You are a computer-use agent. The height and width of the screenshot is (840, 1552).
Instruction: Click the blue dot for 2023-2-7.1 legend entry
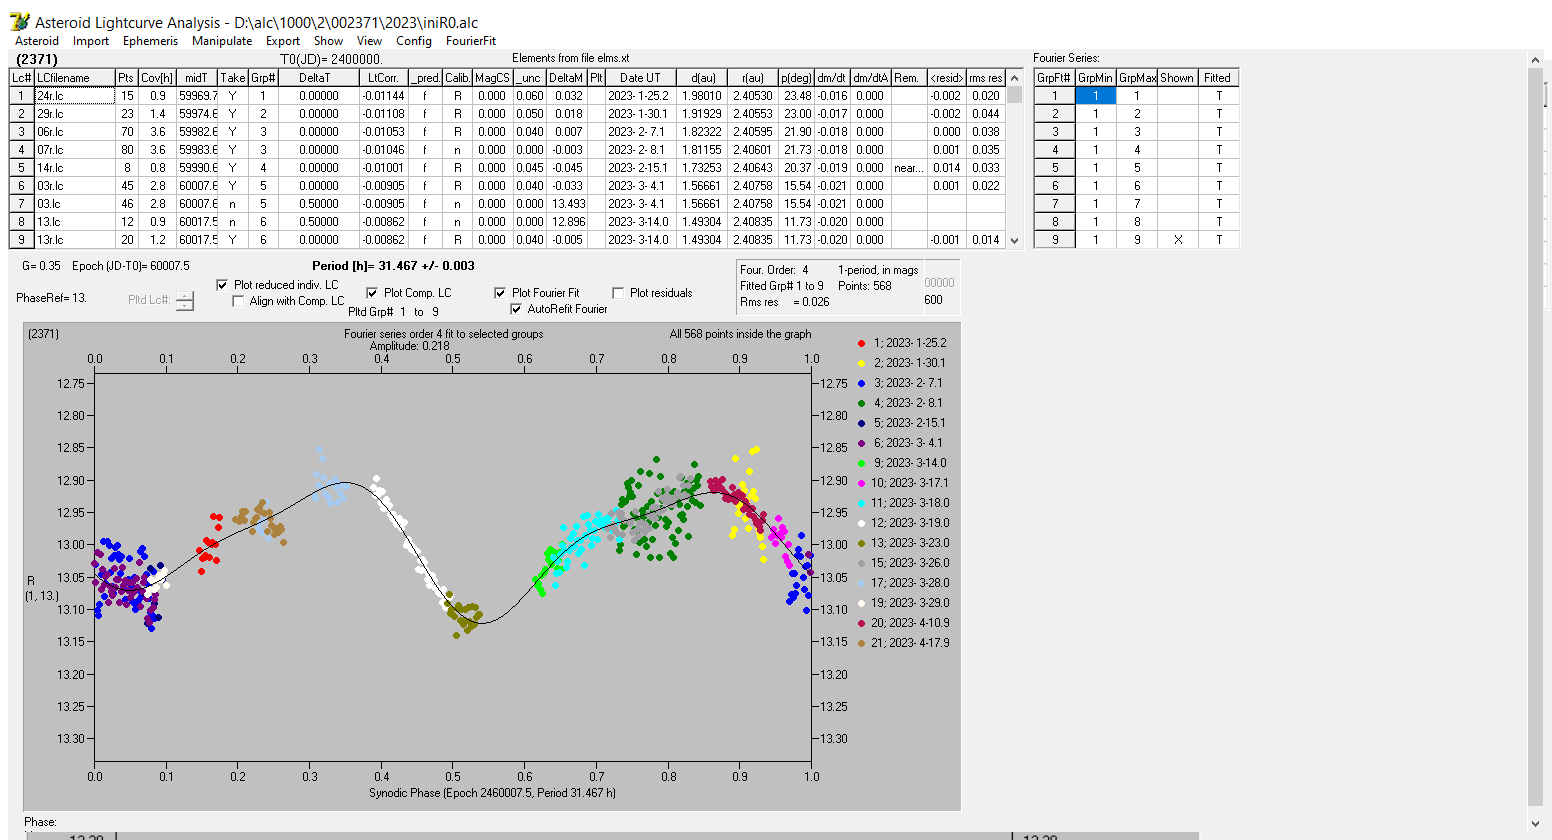click(x=861, y=383)
